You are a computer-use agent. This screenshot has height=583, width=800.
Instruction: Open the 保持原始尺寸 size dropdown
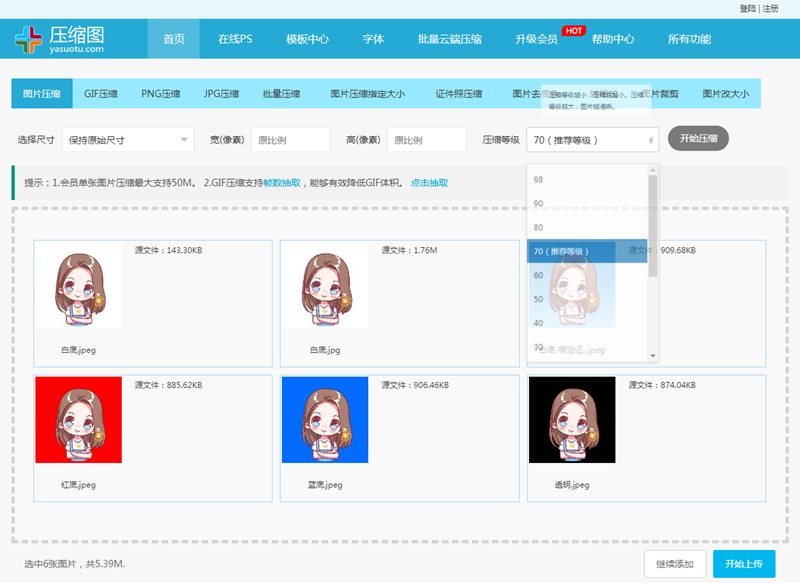pos(128,140)
